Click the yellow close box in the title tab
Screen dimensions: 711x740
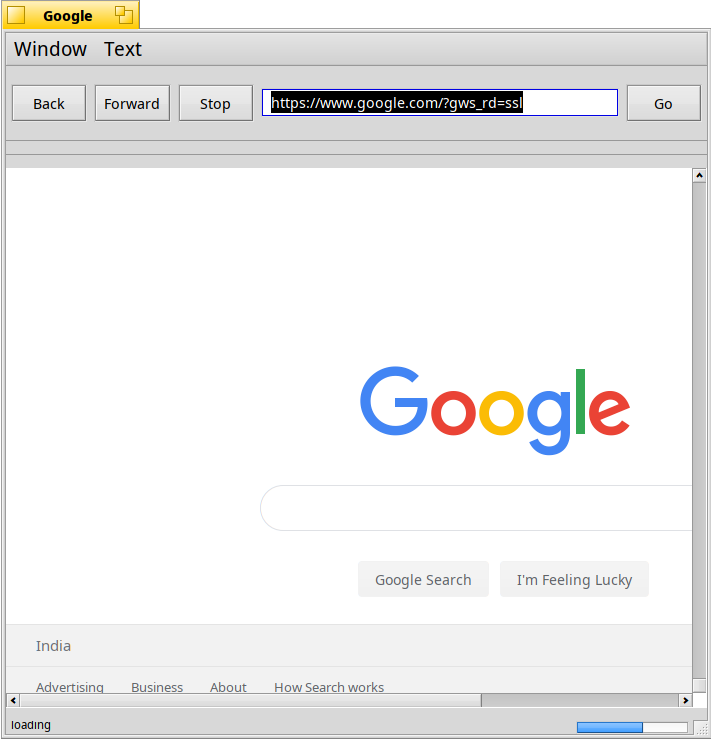17,15
